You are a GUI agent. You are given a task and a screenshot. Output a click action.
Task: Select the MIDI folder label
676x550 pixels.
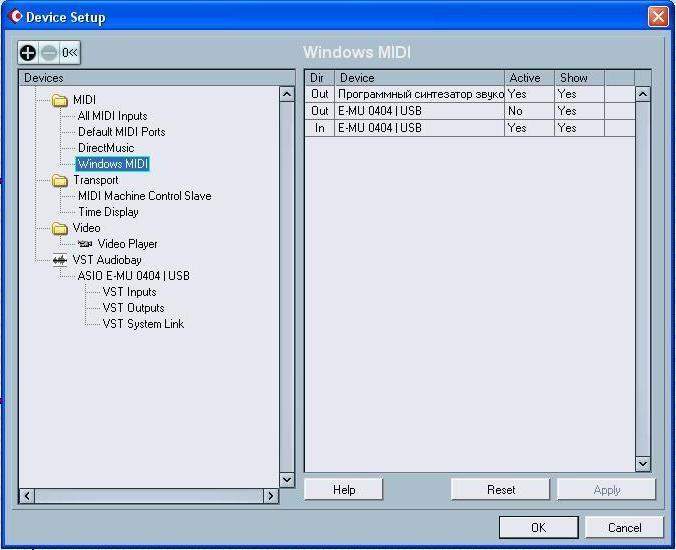[x=84, y=100]
